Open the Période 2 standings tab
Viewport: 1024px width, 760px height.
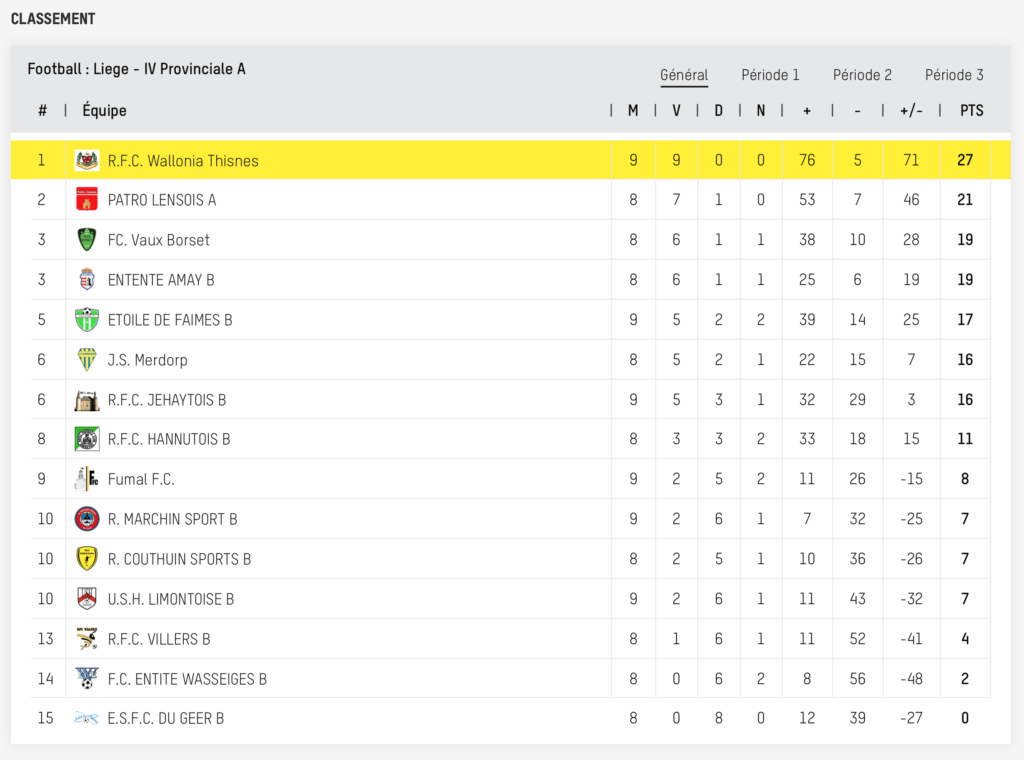point(862,75)
